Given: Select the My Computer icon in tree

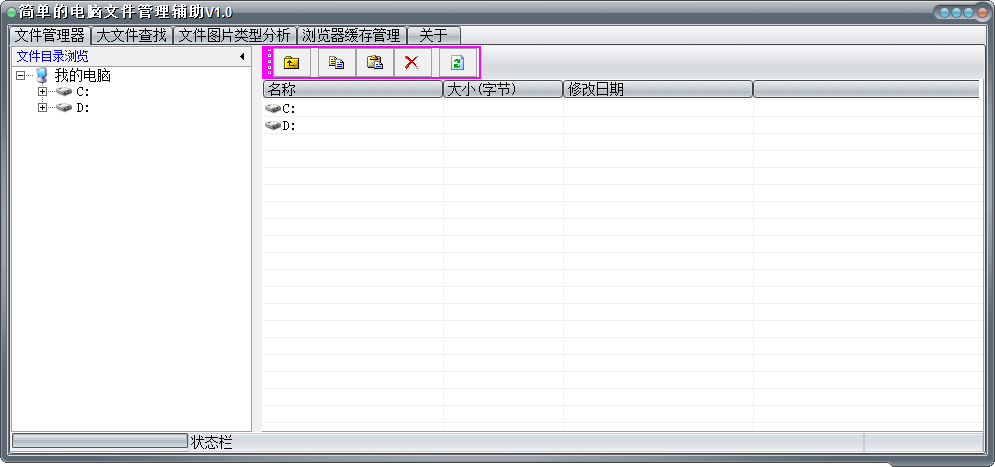Looking at the screenshot, I should tap(42, 76).
